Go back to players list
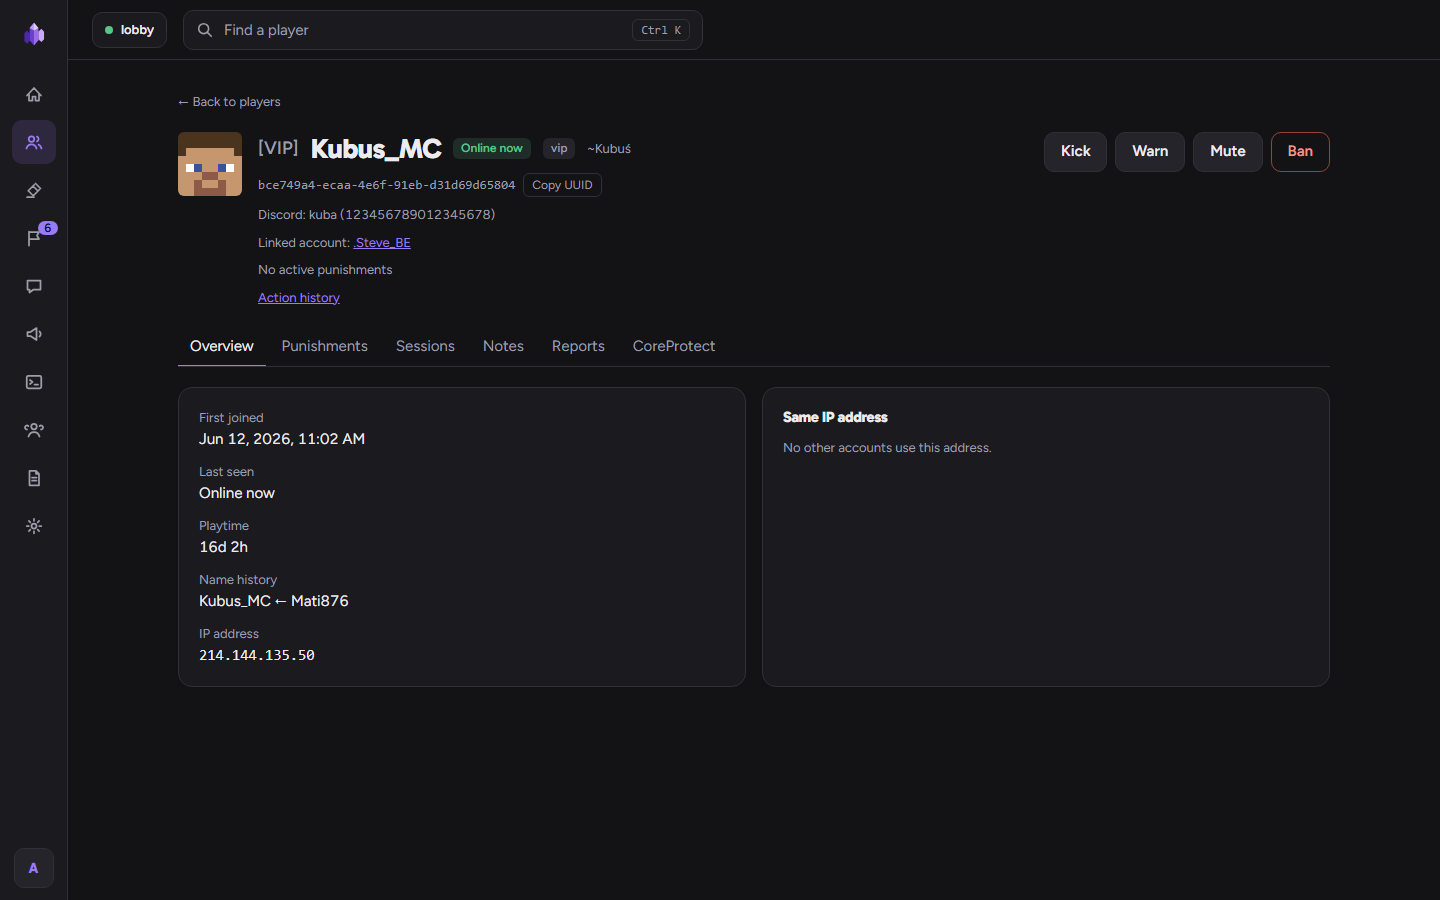The width and height of the screenshot is (1440, 900). (x=229, y=102)
